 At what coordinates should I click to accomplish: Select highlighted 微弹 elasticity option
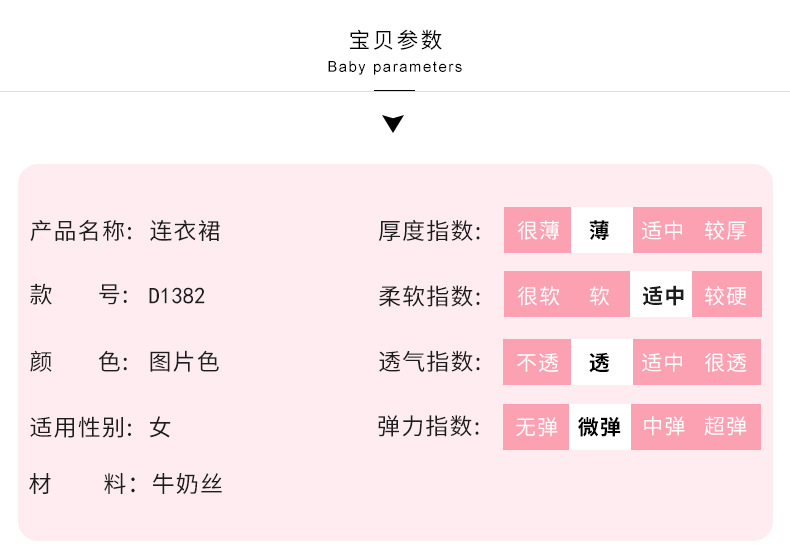point(600,428)
